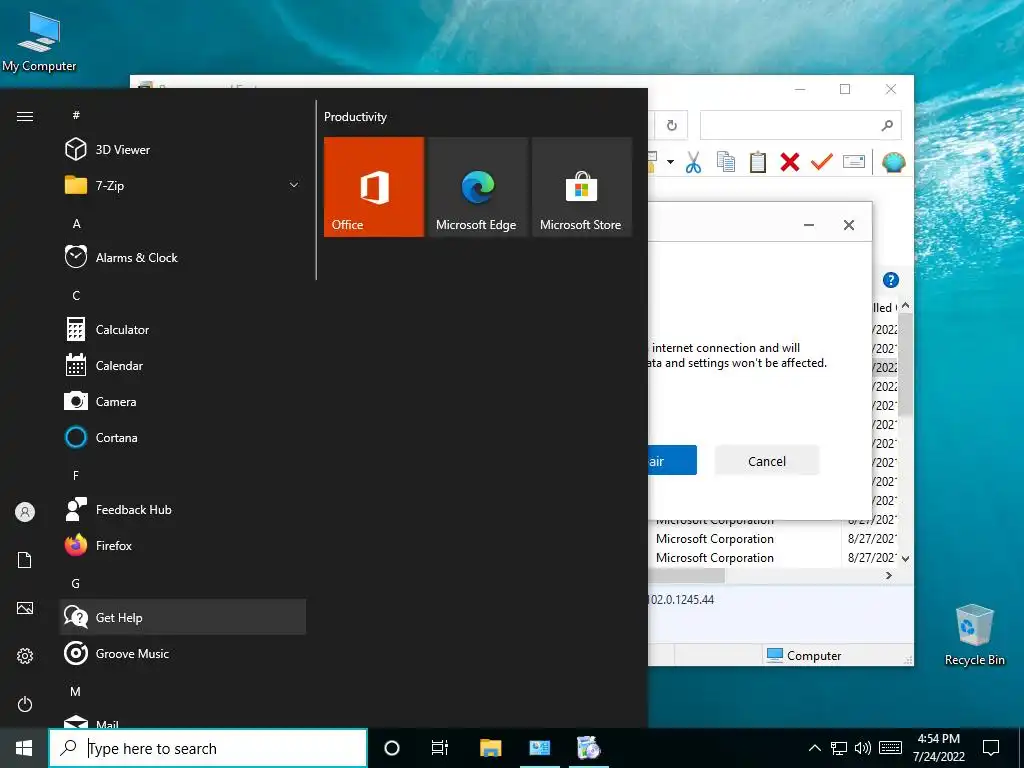Click the red X Delete toolbar icon
This screenshot has width=1024, height=768.
[x=790, y=162]
